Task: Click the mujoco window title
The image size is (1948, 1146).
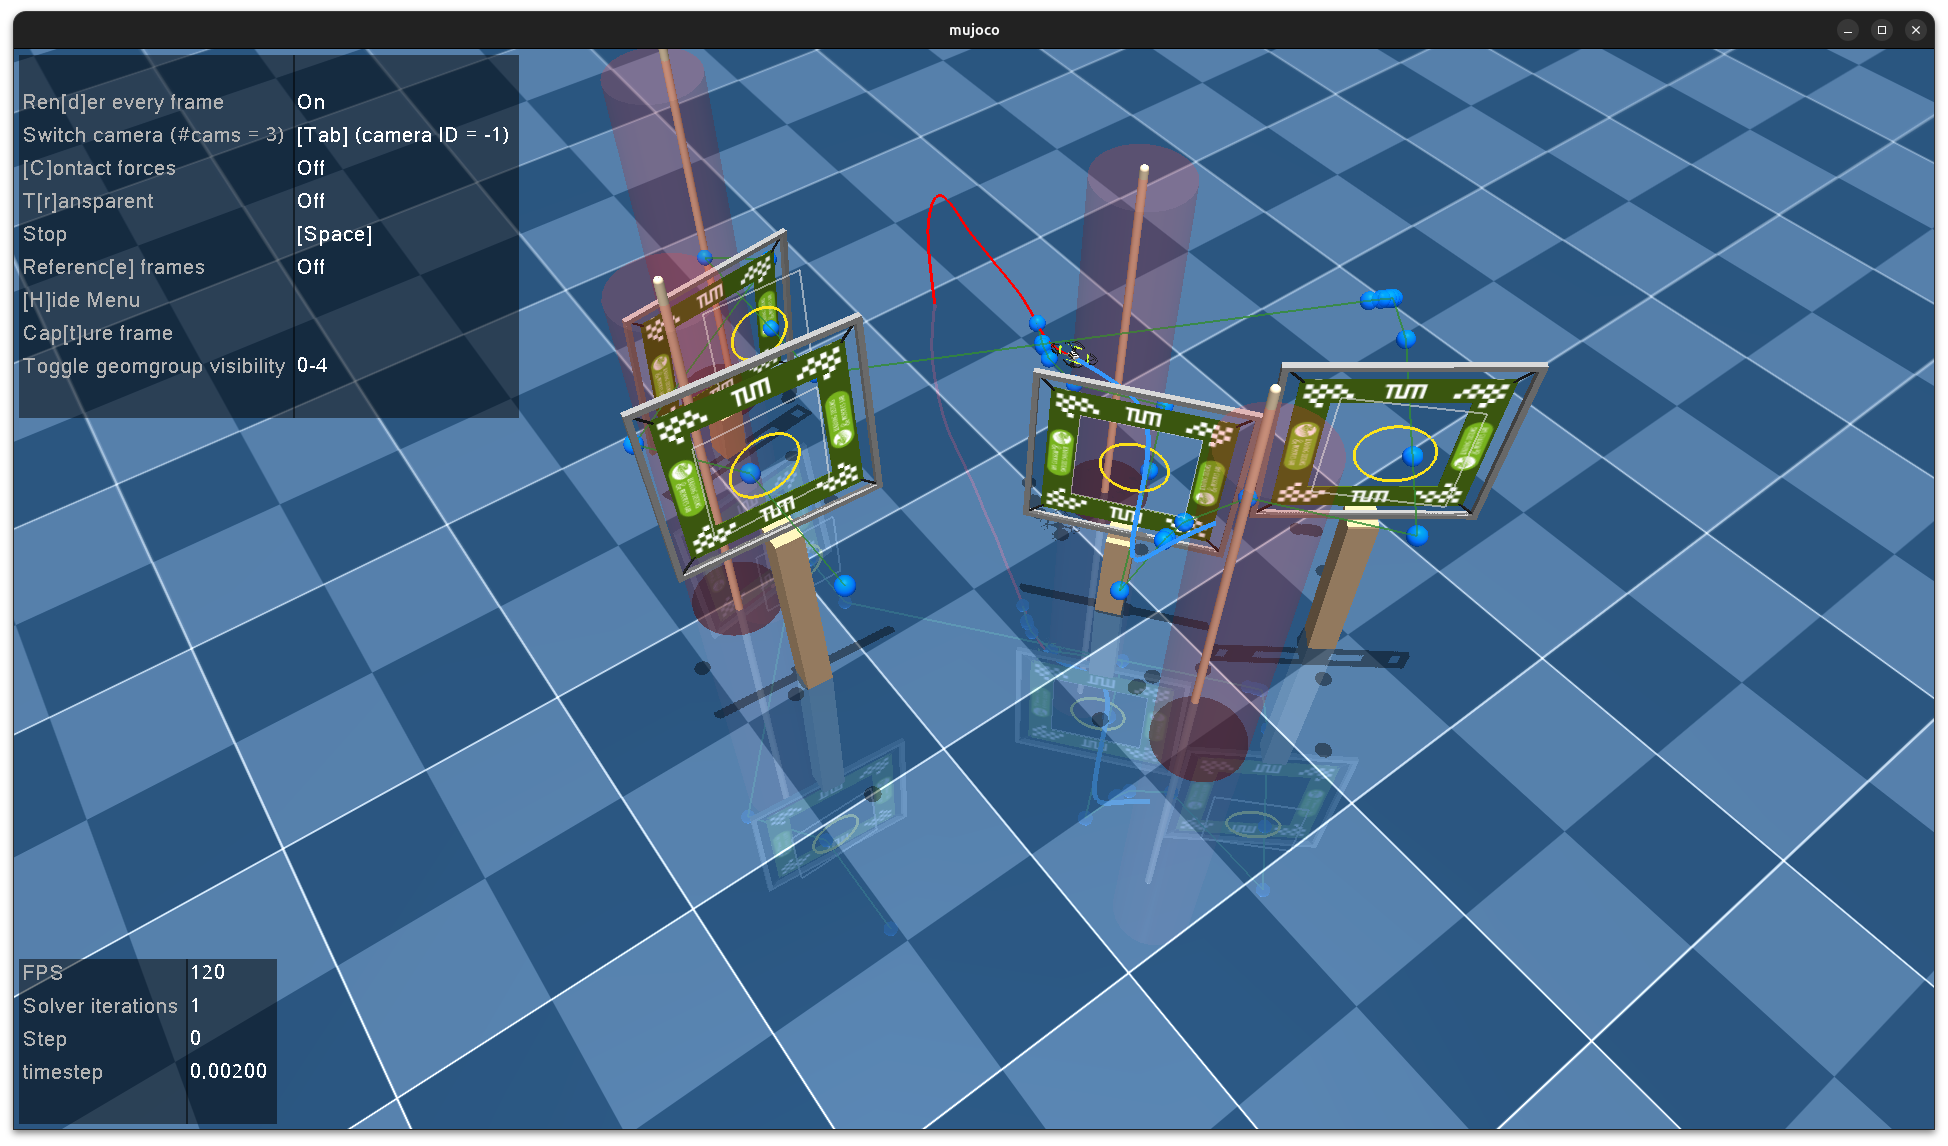Action: pyautogui.click(x=974, y=30)
